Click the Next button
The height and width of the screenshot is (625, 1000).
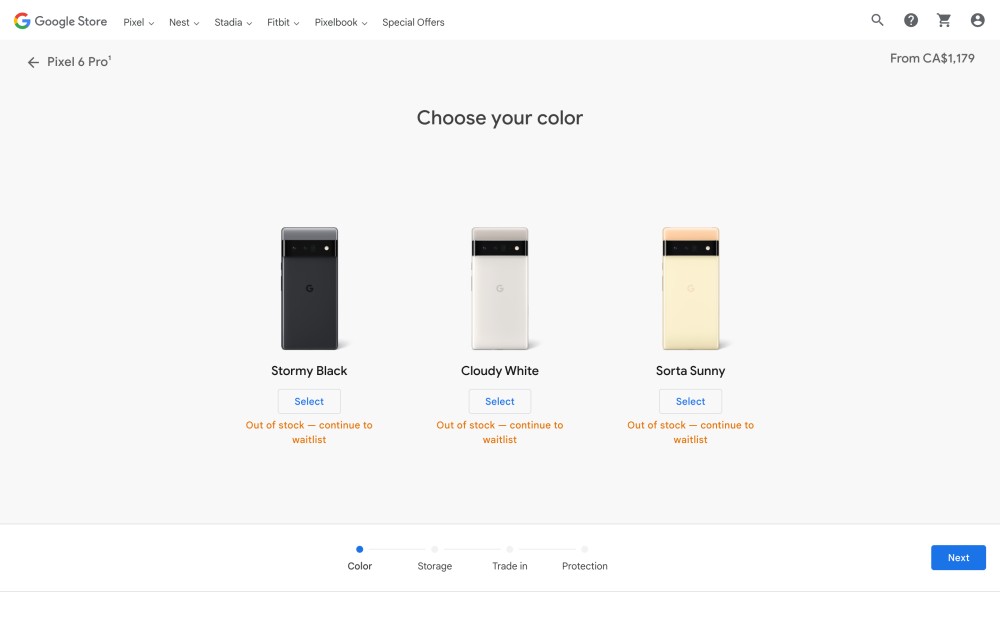coord(958,557)
